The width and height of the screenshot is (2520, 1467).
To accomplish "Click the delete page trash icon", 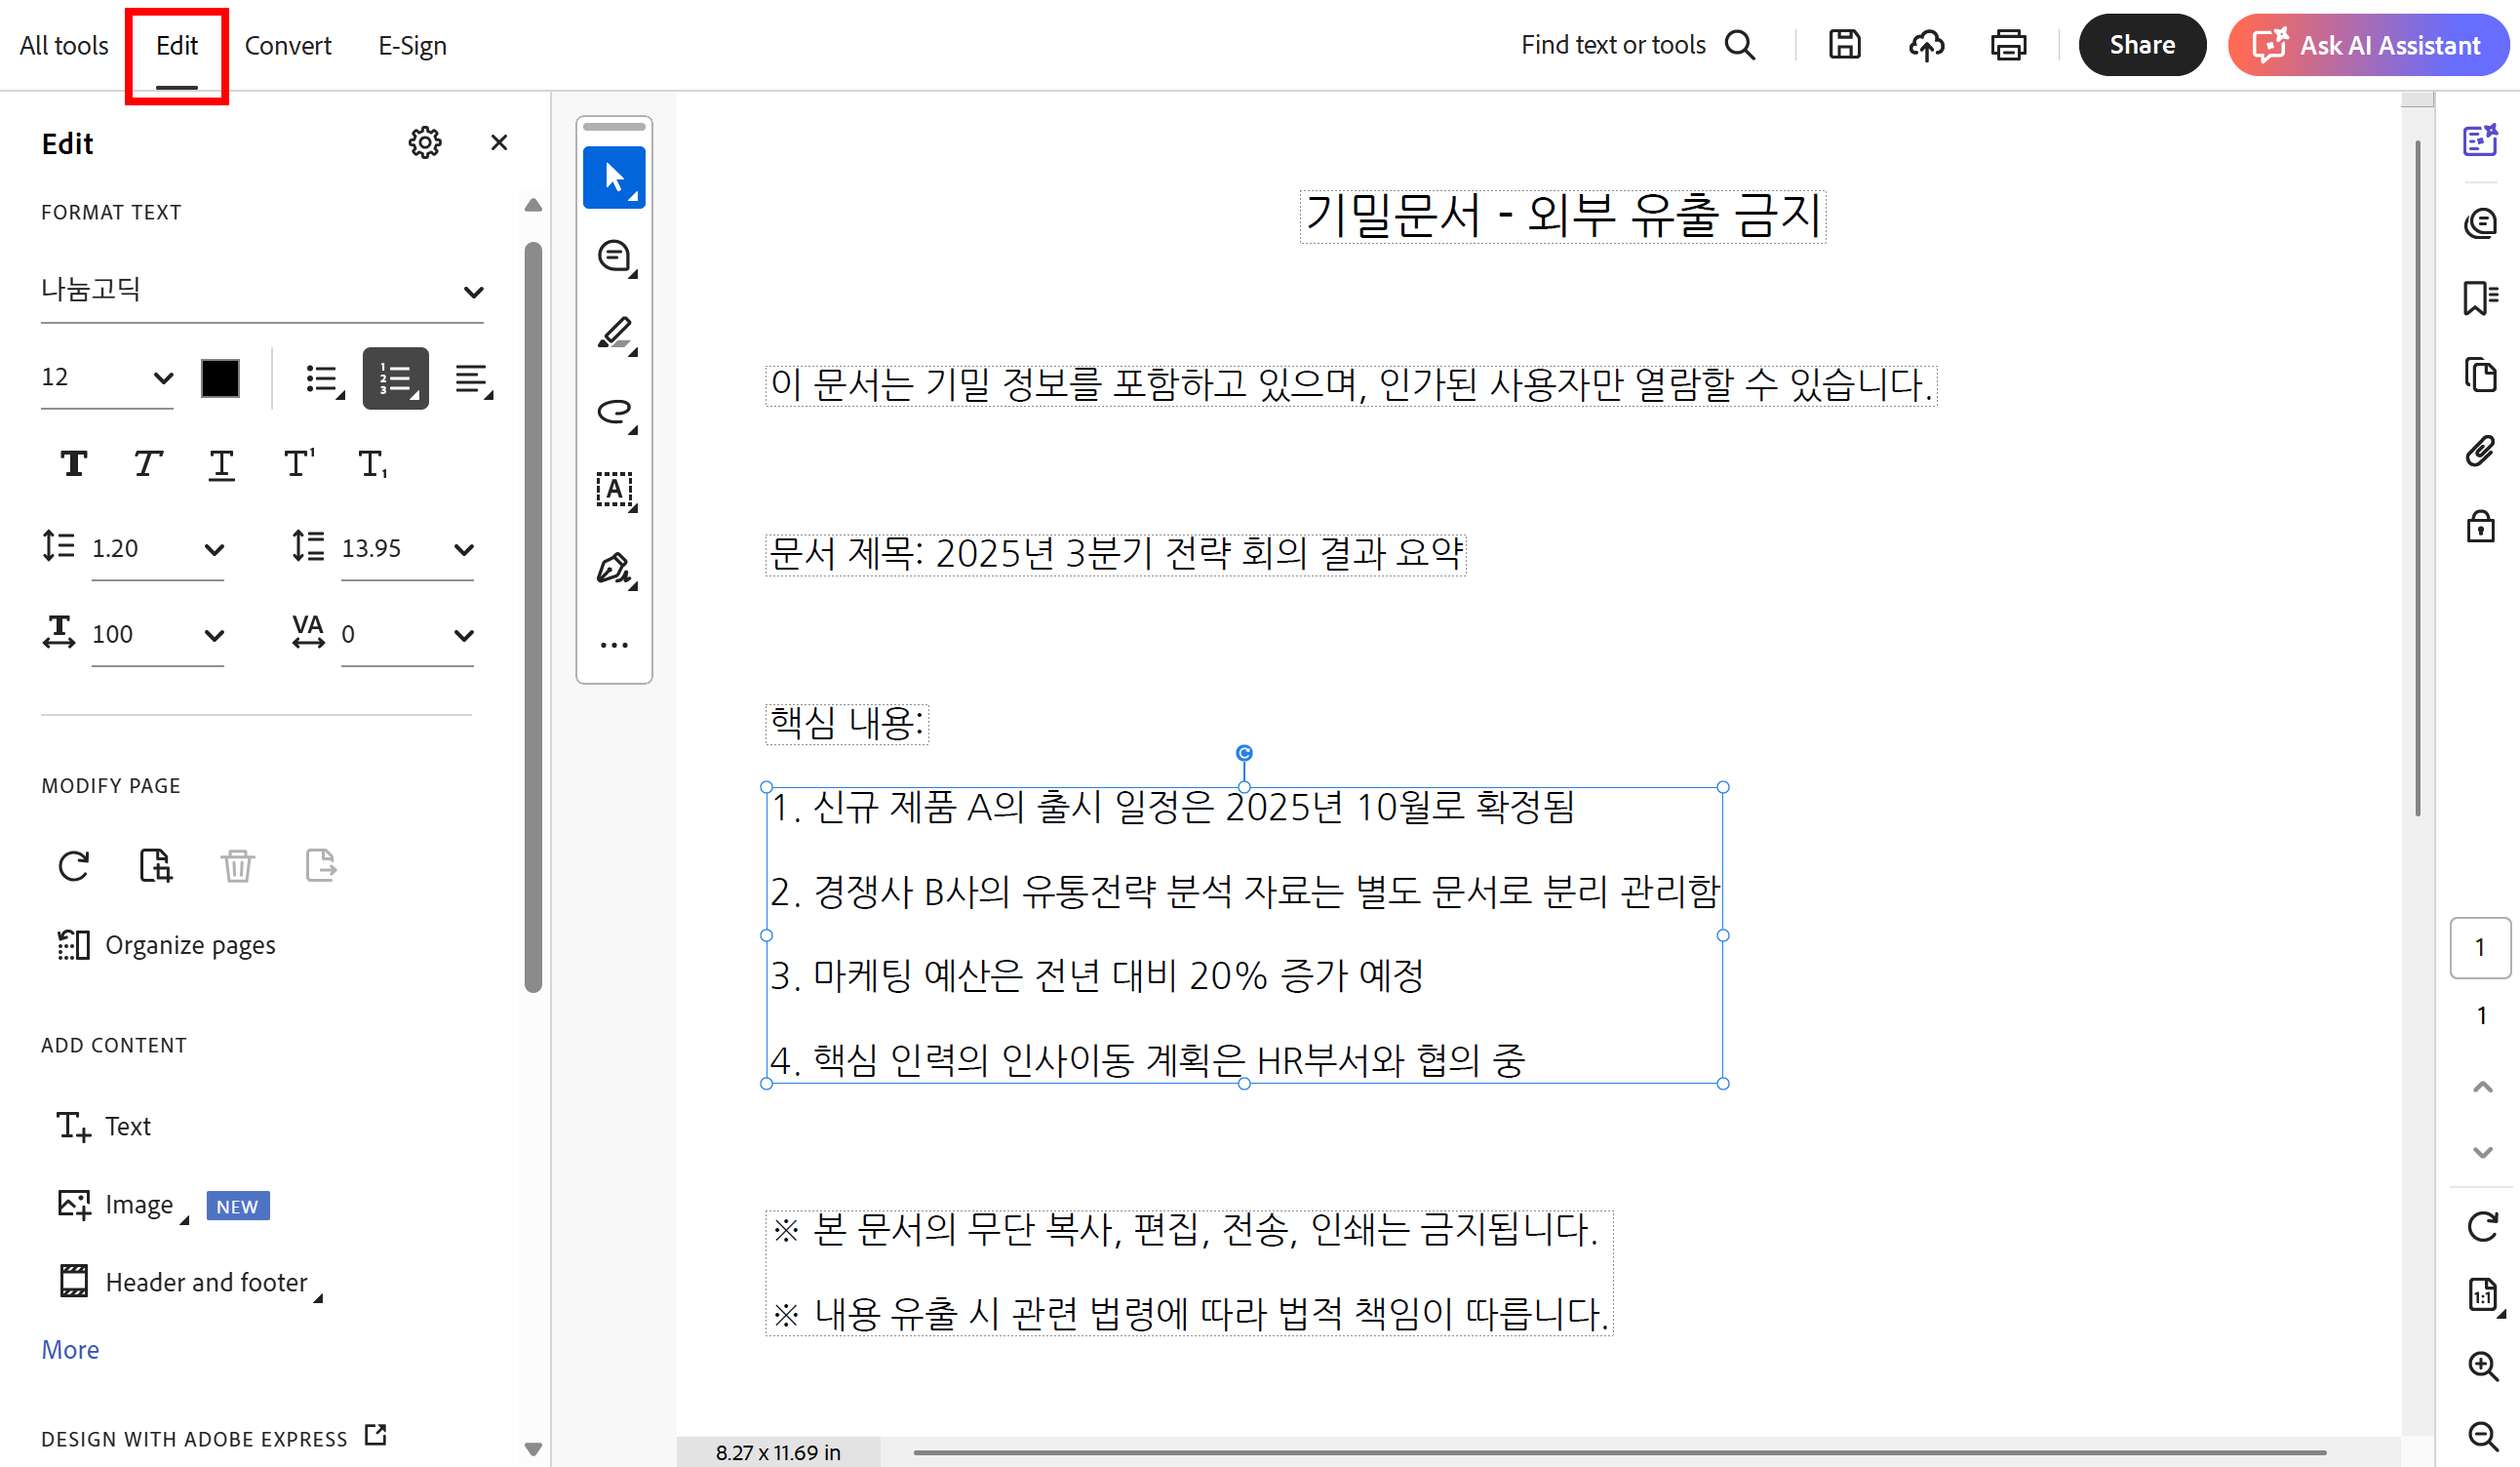I will pyautogui.click(x=237, y=865).
